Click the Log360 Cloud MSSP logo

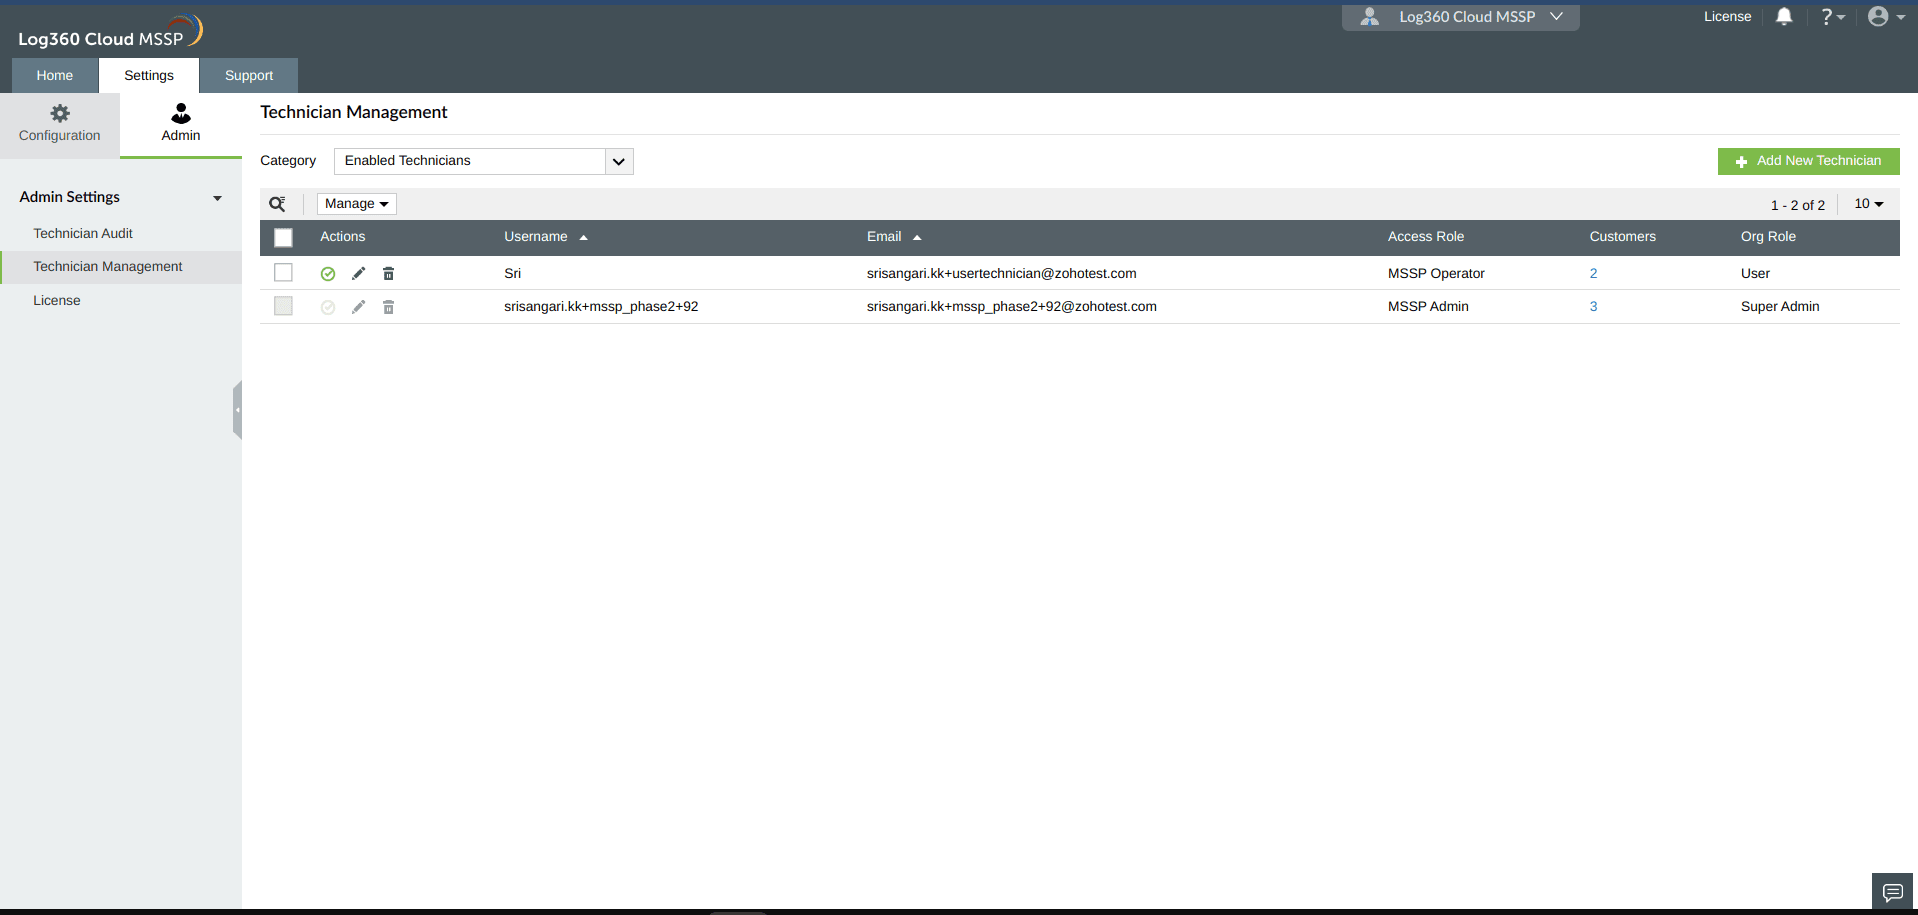110,32
